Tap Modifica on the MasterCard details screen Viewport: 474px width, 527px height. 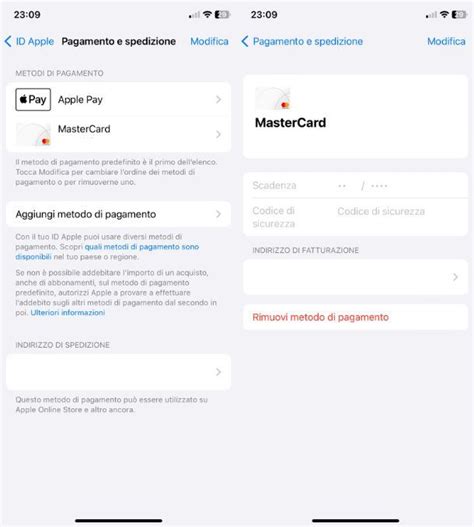click(446, 41)
